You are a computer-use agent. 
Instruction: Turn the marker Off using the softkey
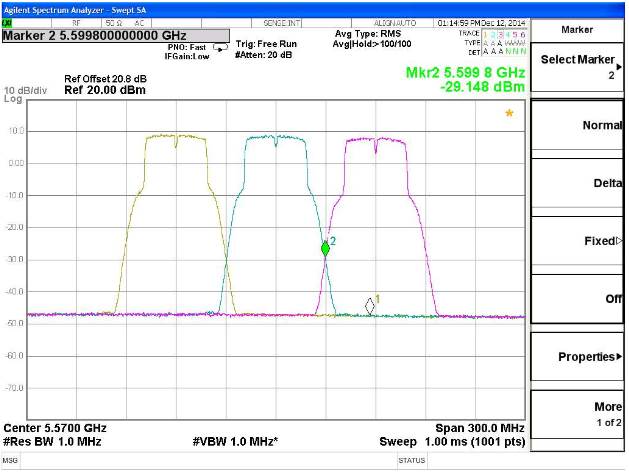[x=577, y=299]
